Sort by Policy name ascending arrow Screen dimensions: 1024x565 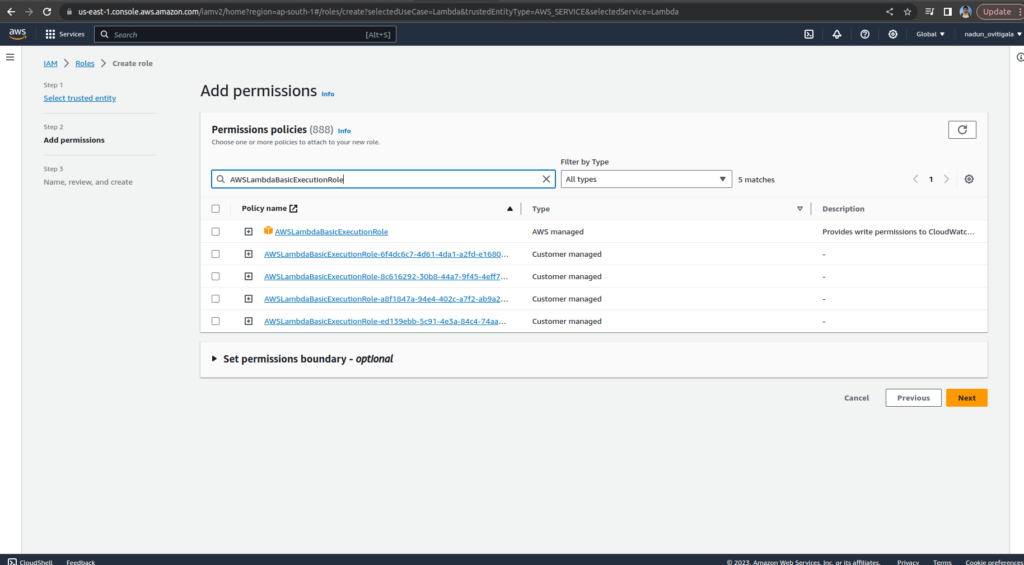[509, 209]
